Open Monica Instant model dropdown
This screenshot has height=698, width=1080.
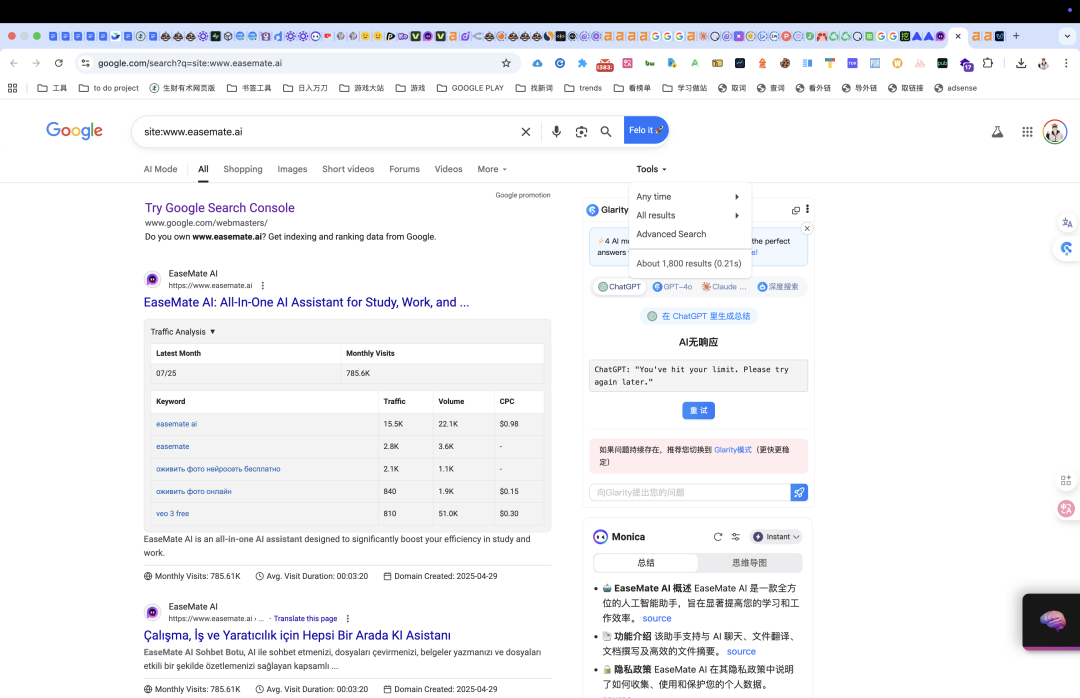(x=776, y=537)
